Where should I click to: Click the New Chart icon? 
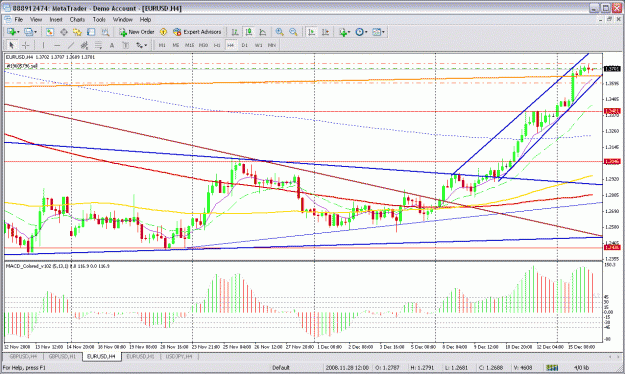[11, 32]
